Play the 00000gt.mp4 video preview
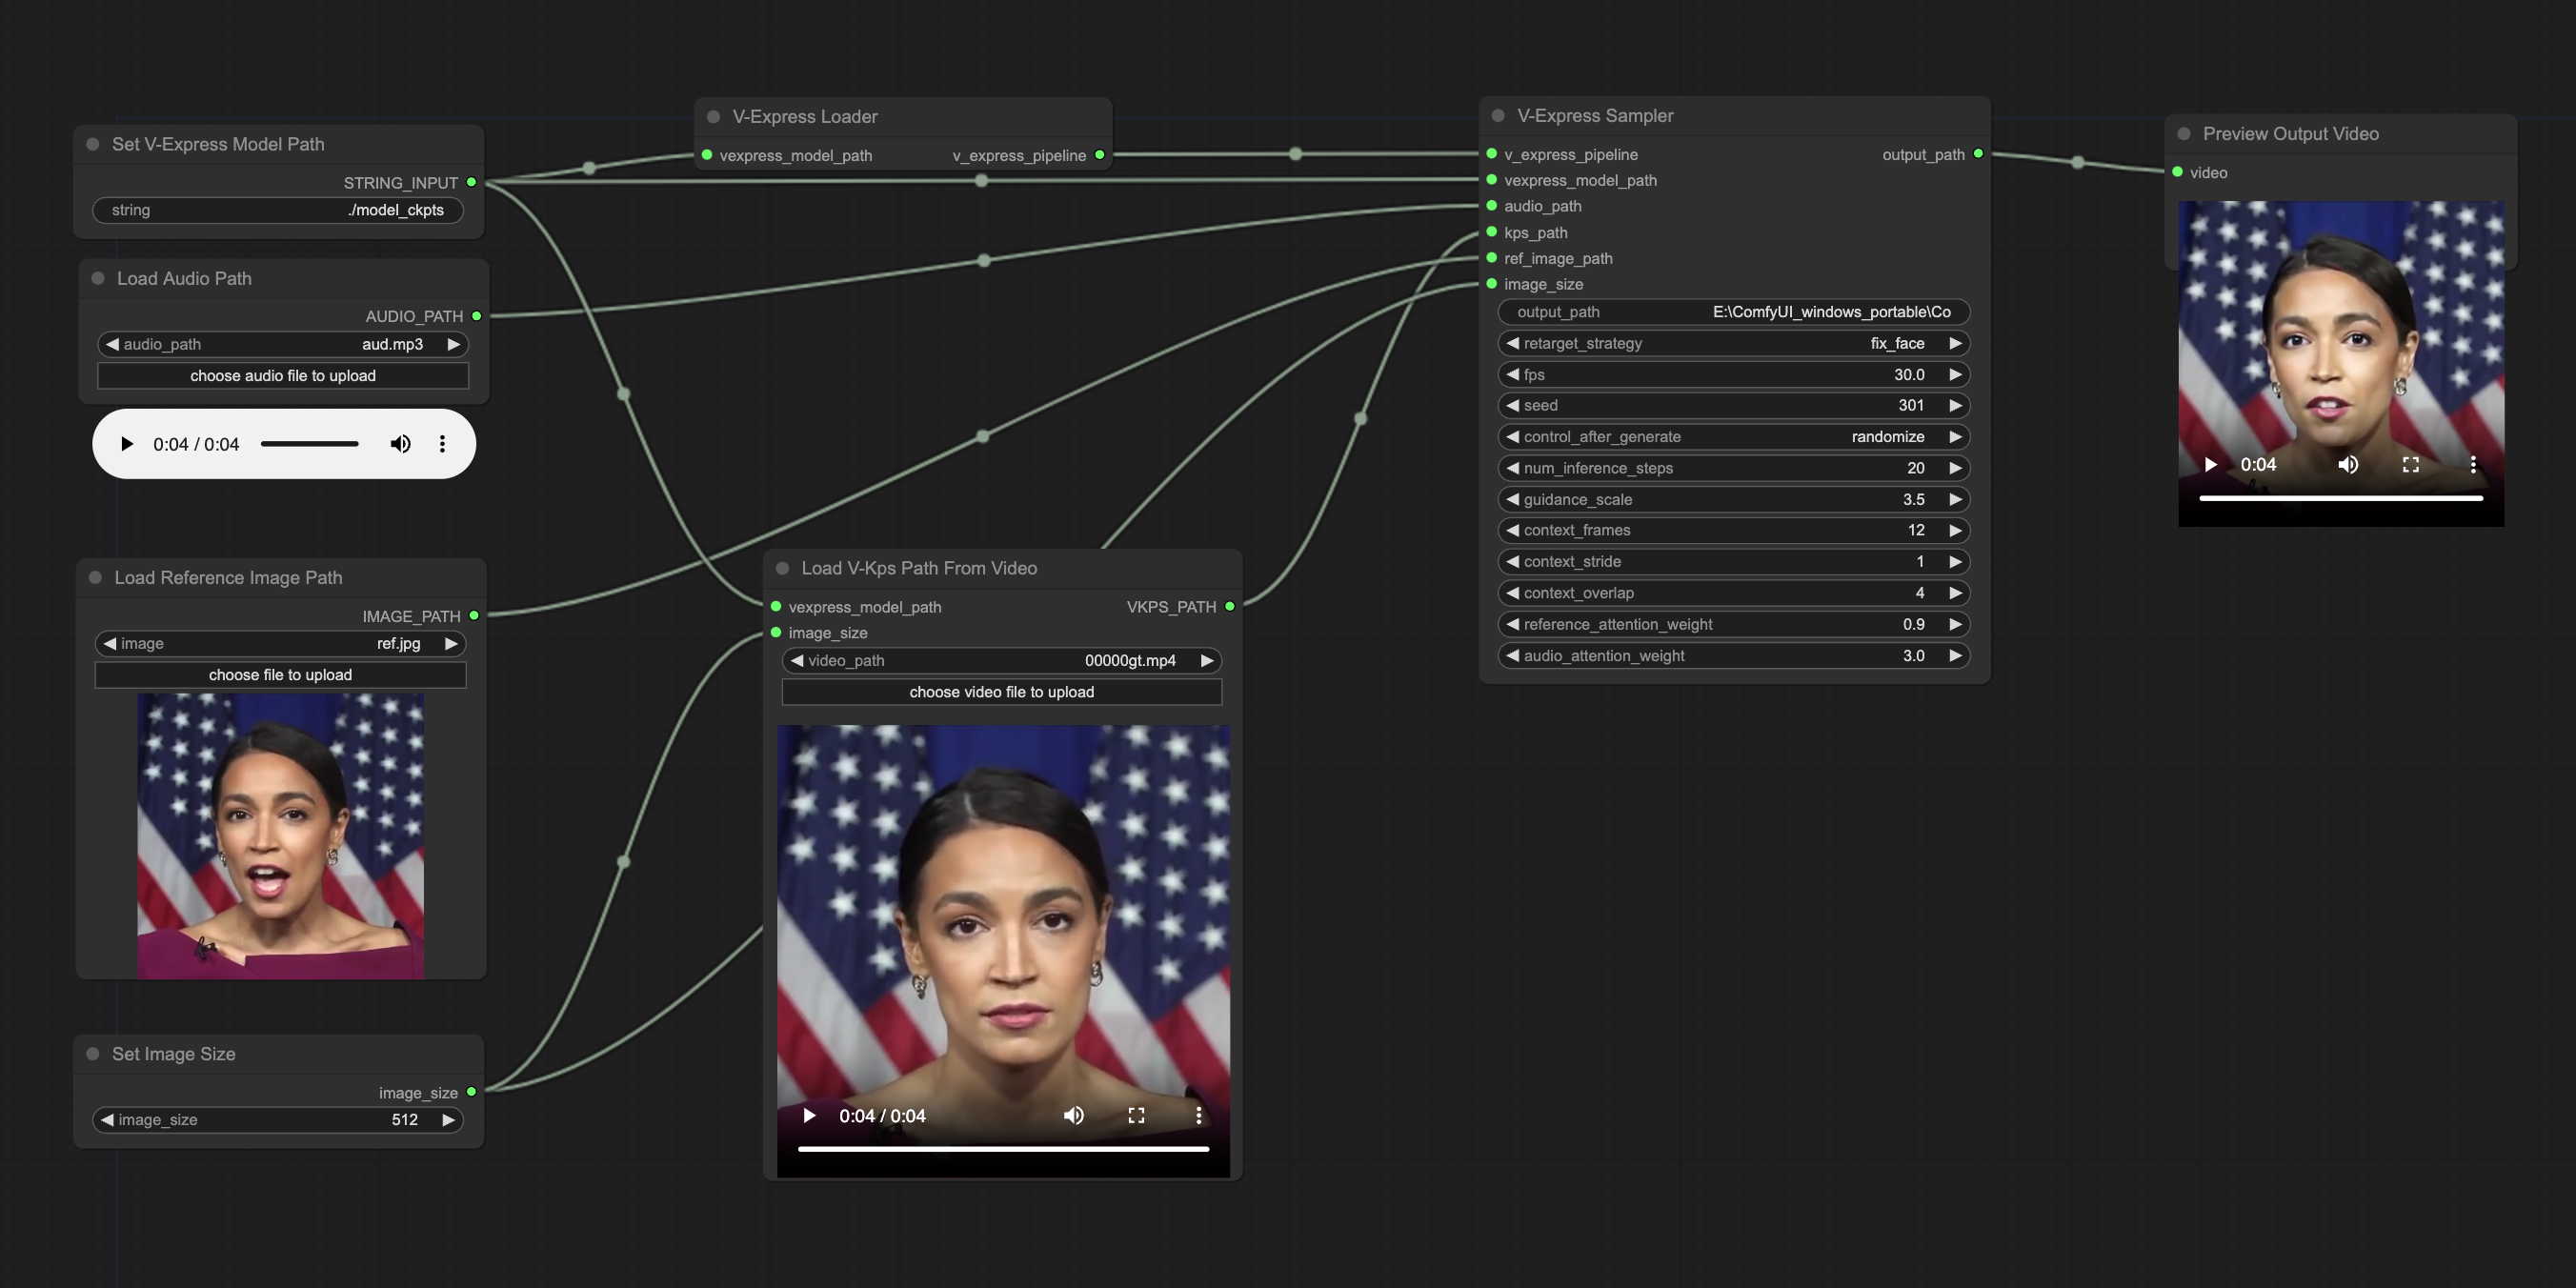The image size is (2576, 1288). 809,1115
